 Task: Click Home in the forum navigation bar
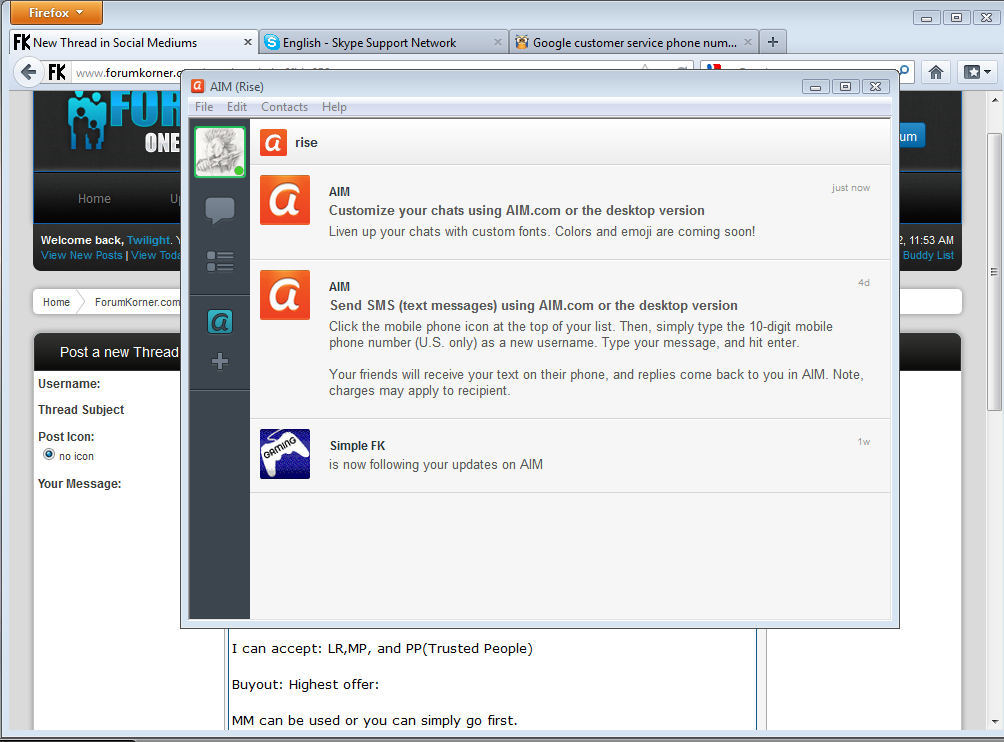click(x=94, y=198)
